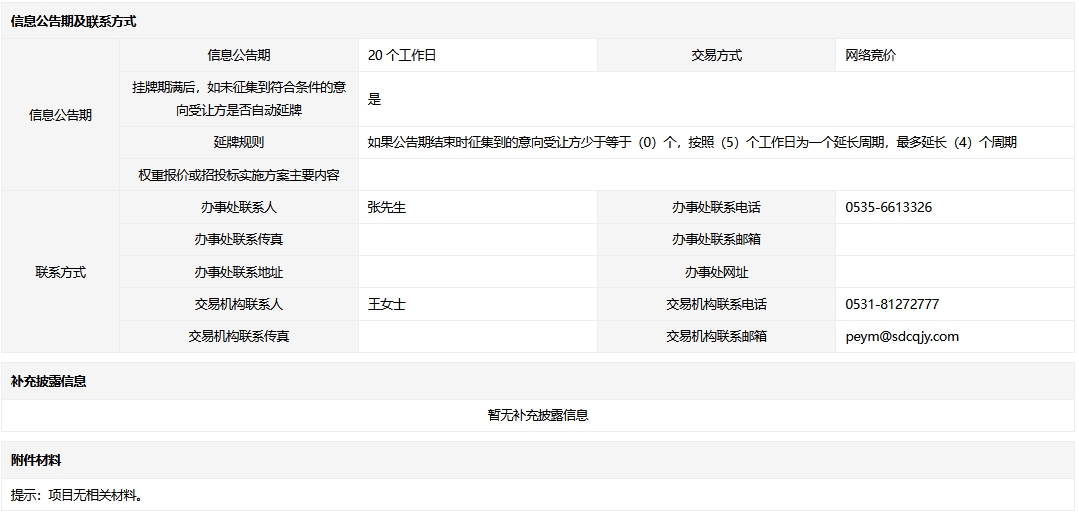This screenshot has width=1079, height=524.
Task: Click the 交易机构联系邮箱 label
Action: point(716,337)
